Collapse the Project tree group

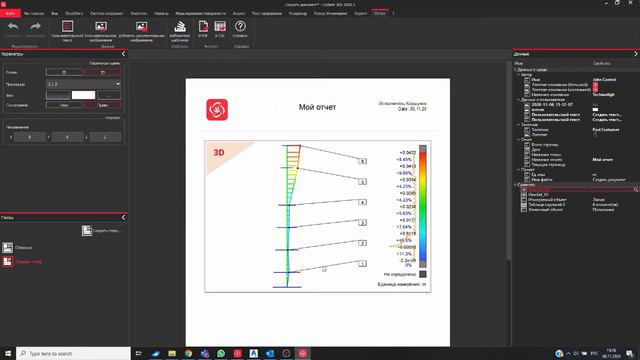(x=519, y=169)
